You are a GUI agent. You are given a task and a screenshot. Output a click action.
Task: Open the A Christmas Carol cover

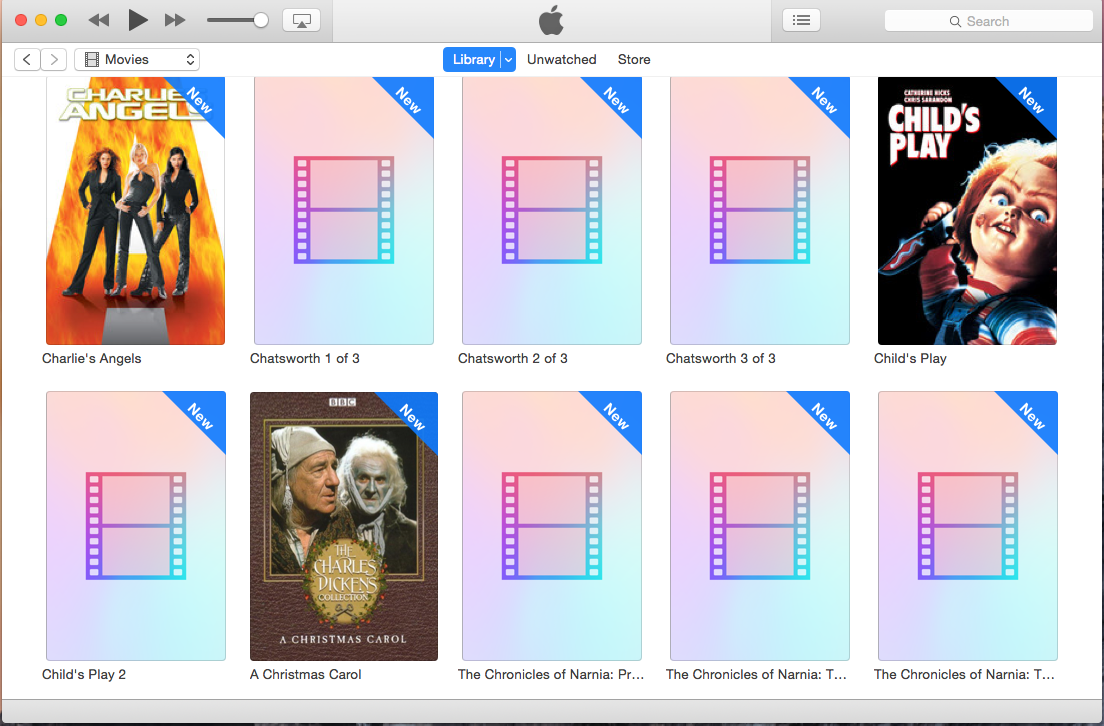[344, 525]
